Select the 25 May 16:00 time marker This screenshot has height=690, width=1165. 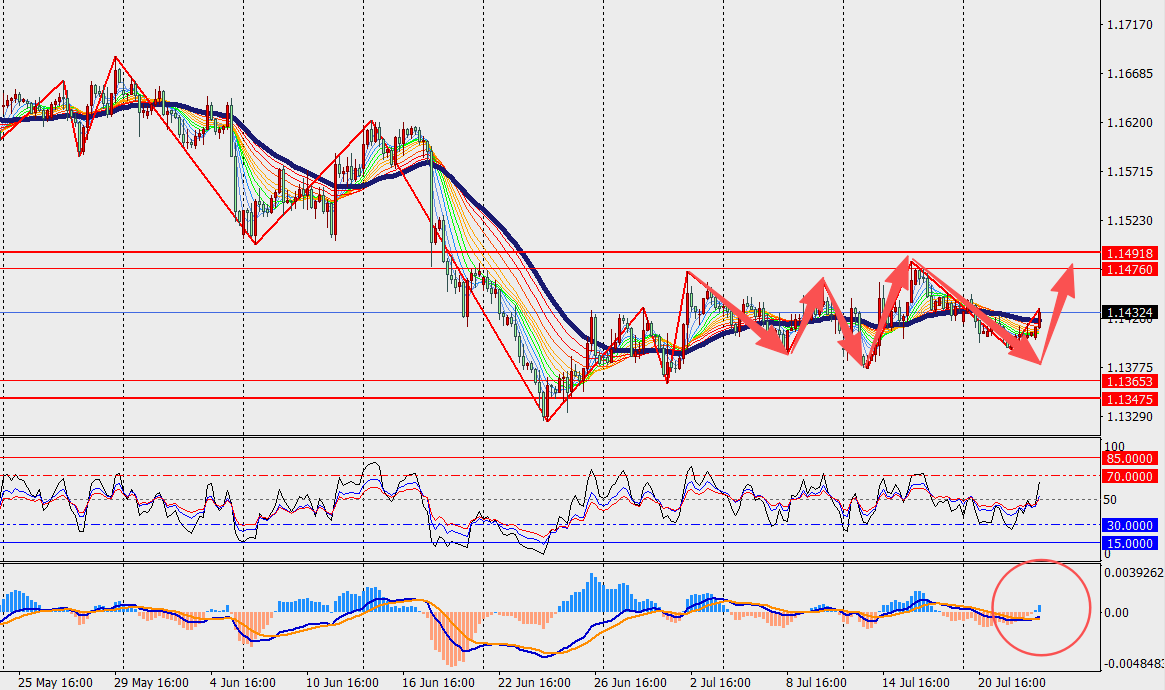[x=55, y=683]
